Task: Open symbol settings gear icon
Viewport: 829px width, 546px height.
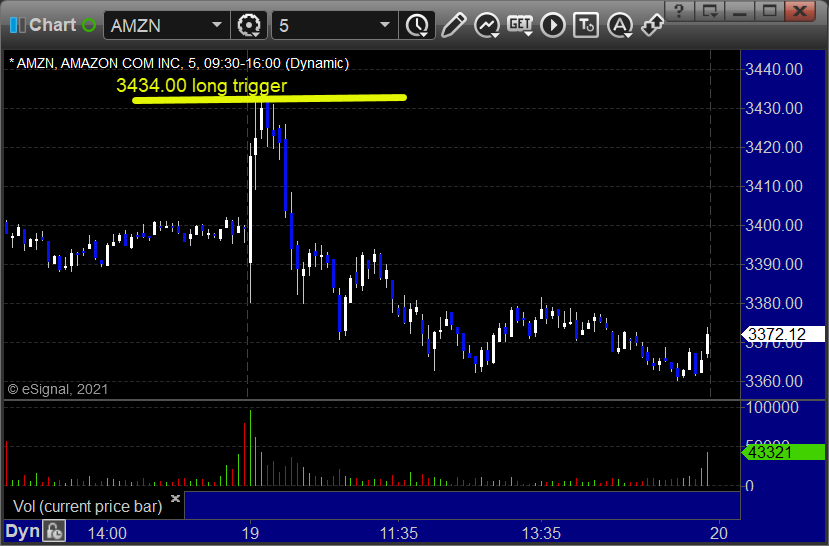Action: (248, 25)
